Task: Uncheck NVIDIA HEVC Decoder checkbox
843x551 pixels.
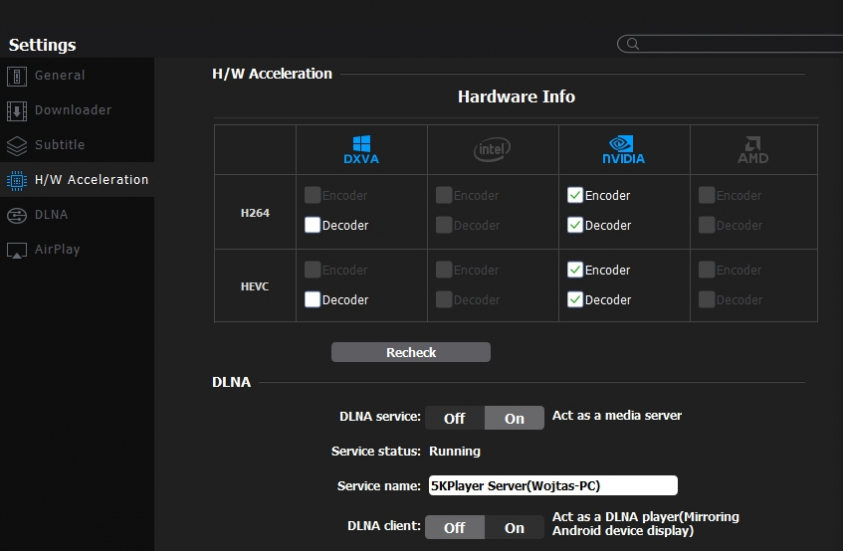Action: click(574, 300)
